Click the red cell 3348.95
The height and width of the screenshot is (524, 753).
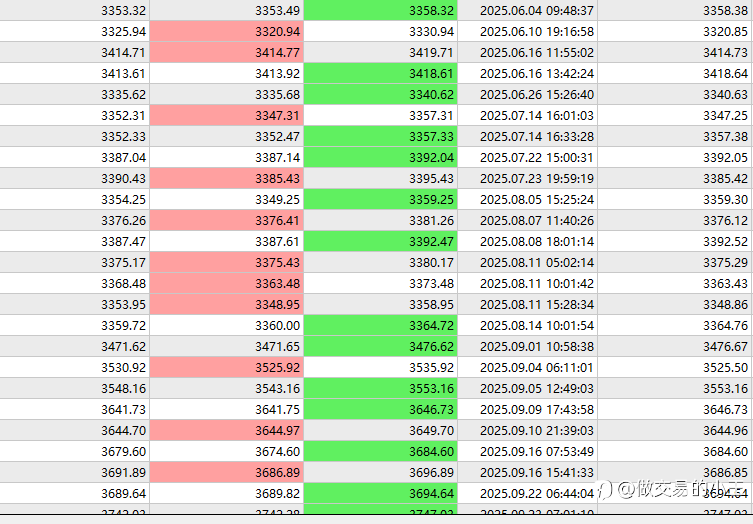pyautogui.click(x=226, y=305)
